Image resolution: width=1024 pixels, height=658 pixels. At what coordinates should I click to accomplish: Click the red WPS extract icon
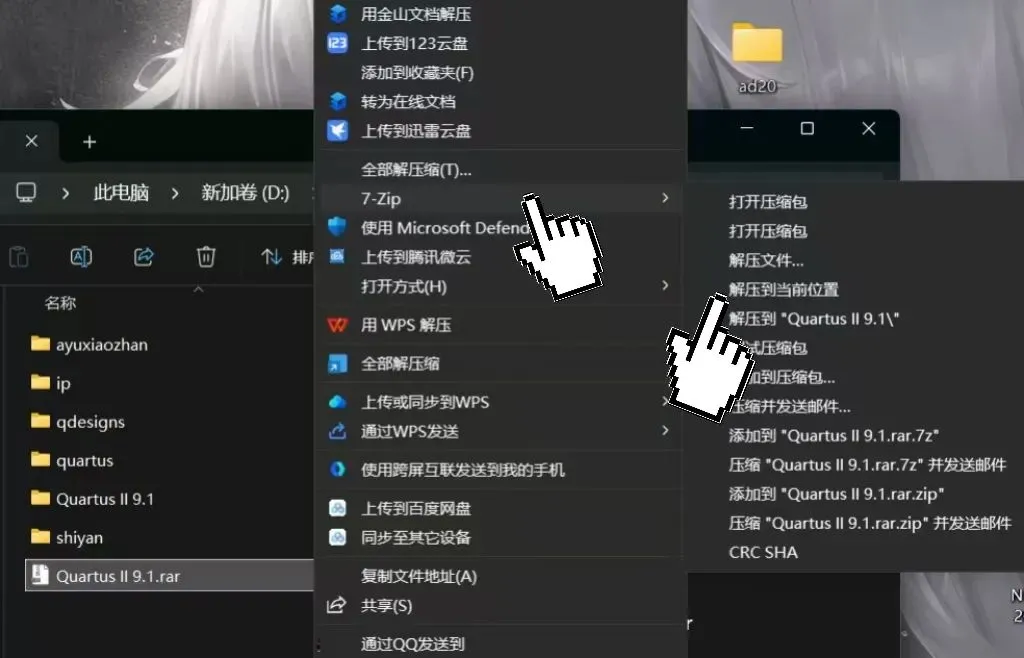pos(337,324)
